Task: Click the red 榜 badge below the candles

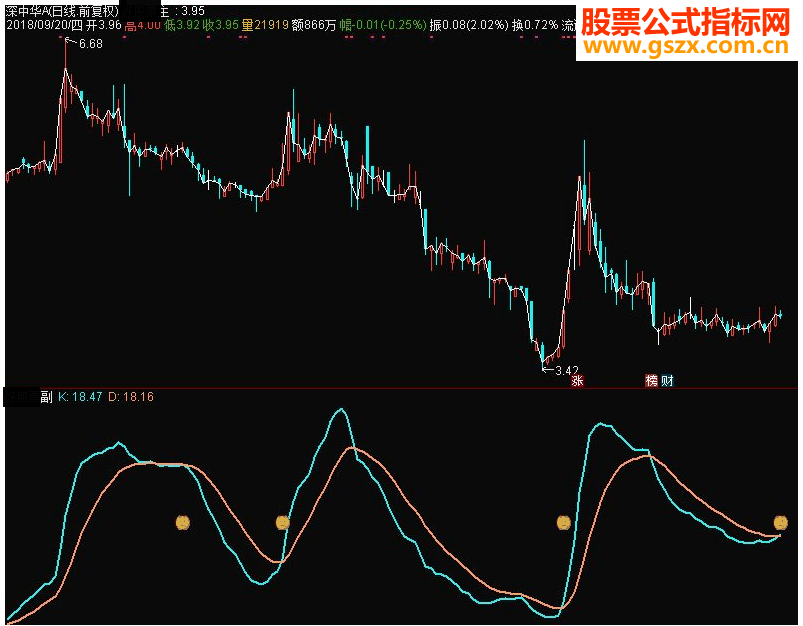Action: coord(651,381)
